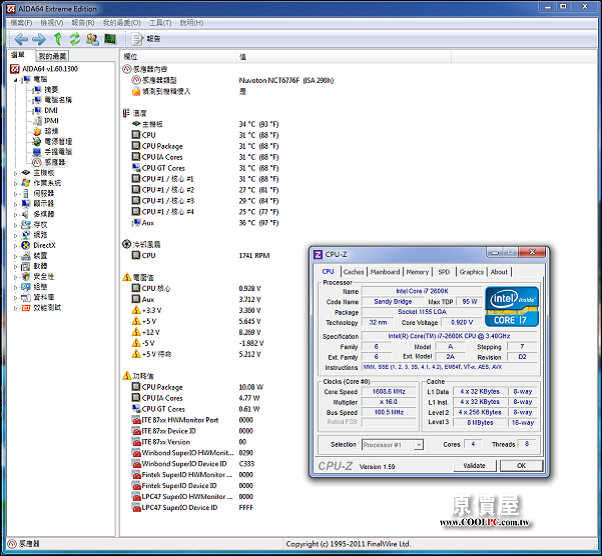
Task: Click the Intel Core i7 logo
Action: point(511,306)
